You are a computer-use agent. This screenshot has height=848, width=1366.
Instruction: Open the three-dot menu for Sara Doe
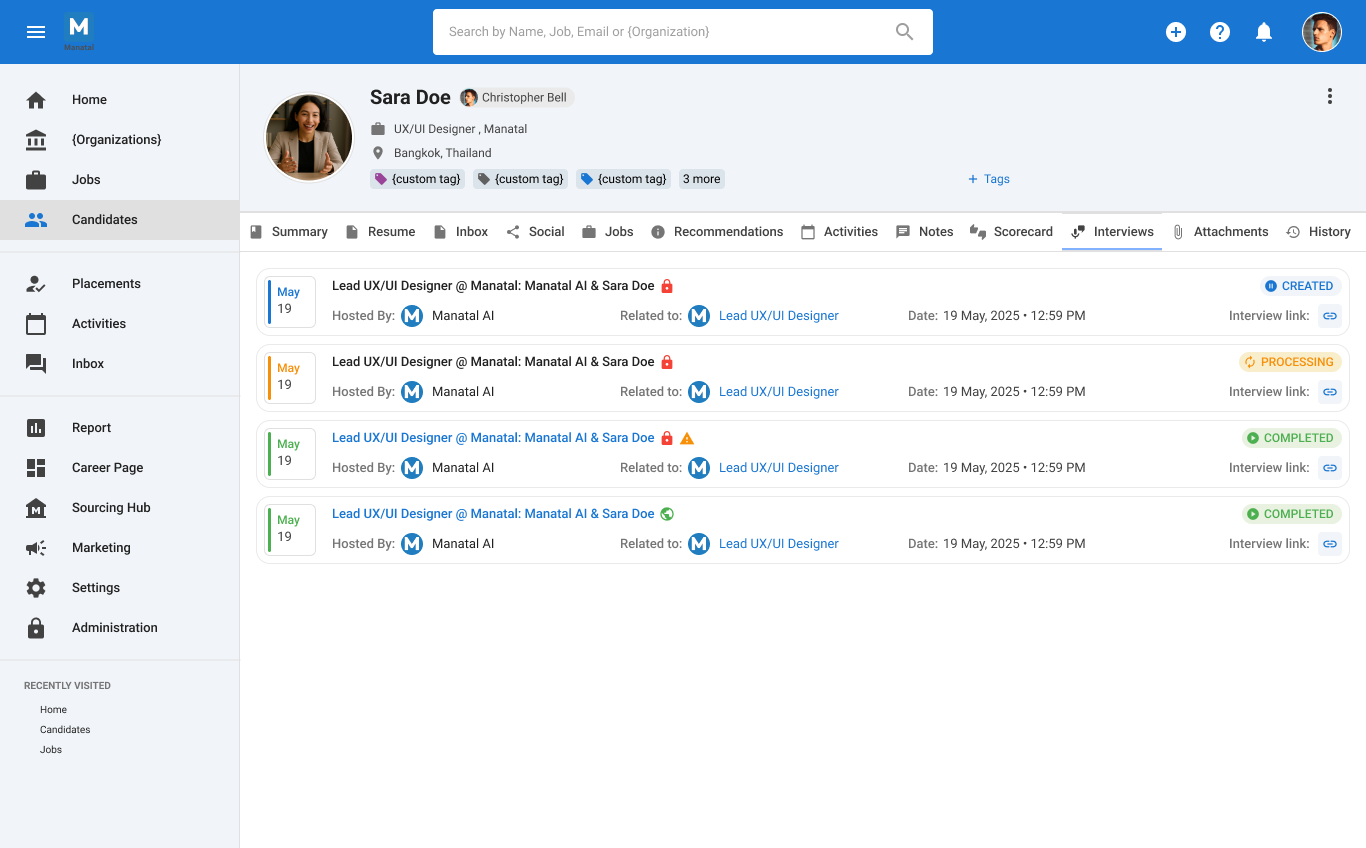(x=1330, y=96)
